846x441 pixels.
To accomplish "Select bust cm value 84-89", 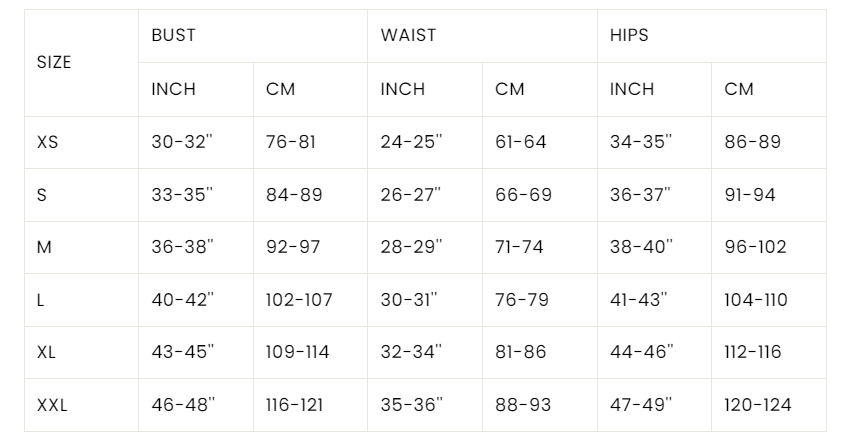I will [294, 195].
